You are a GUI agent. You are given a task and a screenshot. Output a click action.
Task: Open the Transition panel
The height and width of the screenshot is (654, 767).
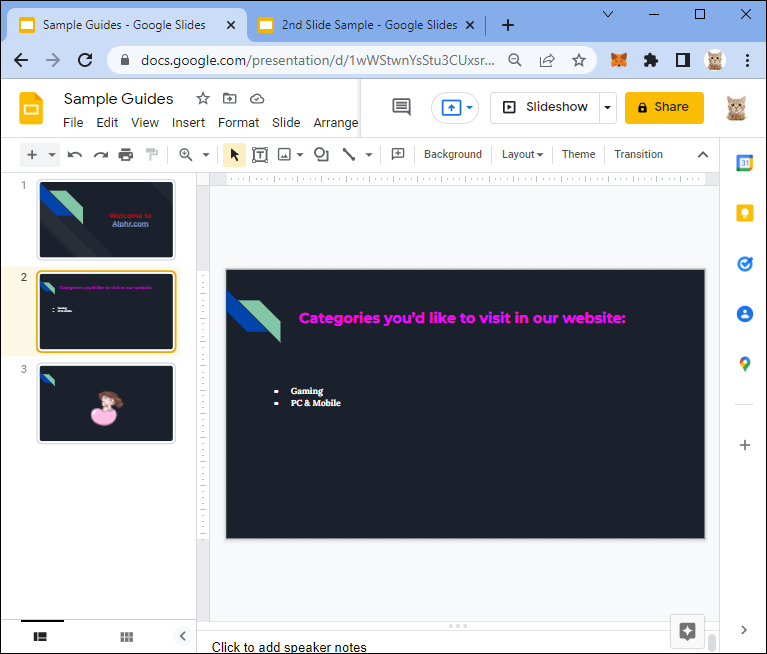pyautogui.click(x=638, y=154)
